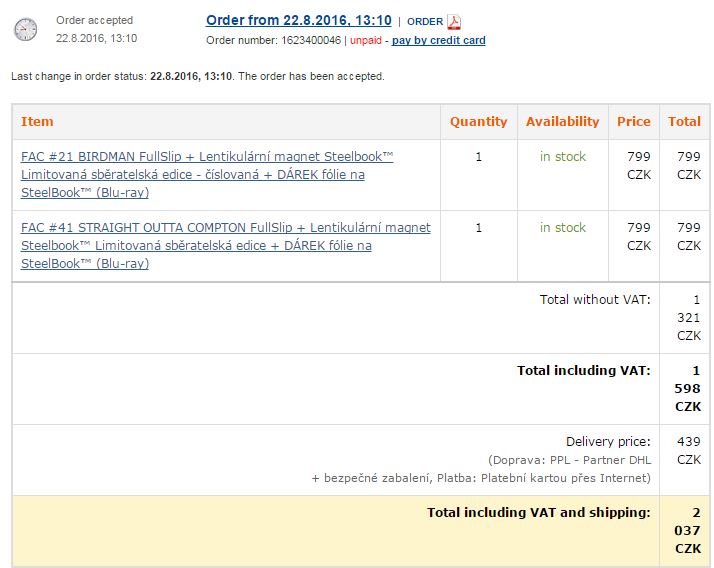Click the small ORDER link
The height and width of the screenshot is (568, 714).
[x=425, y=22]
